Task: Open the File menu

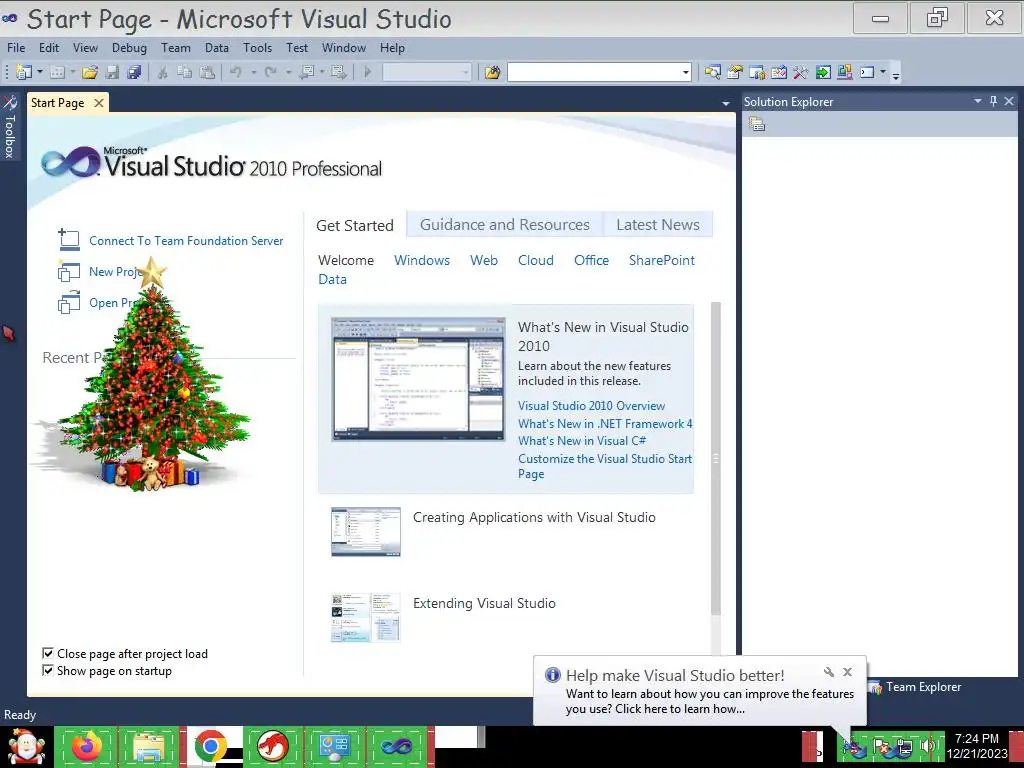Action: [x=16, y=48]
